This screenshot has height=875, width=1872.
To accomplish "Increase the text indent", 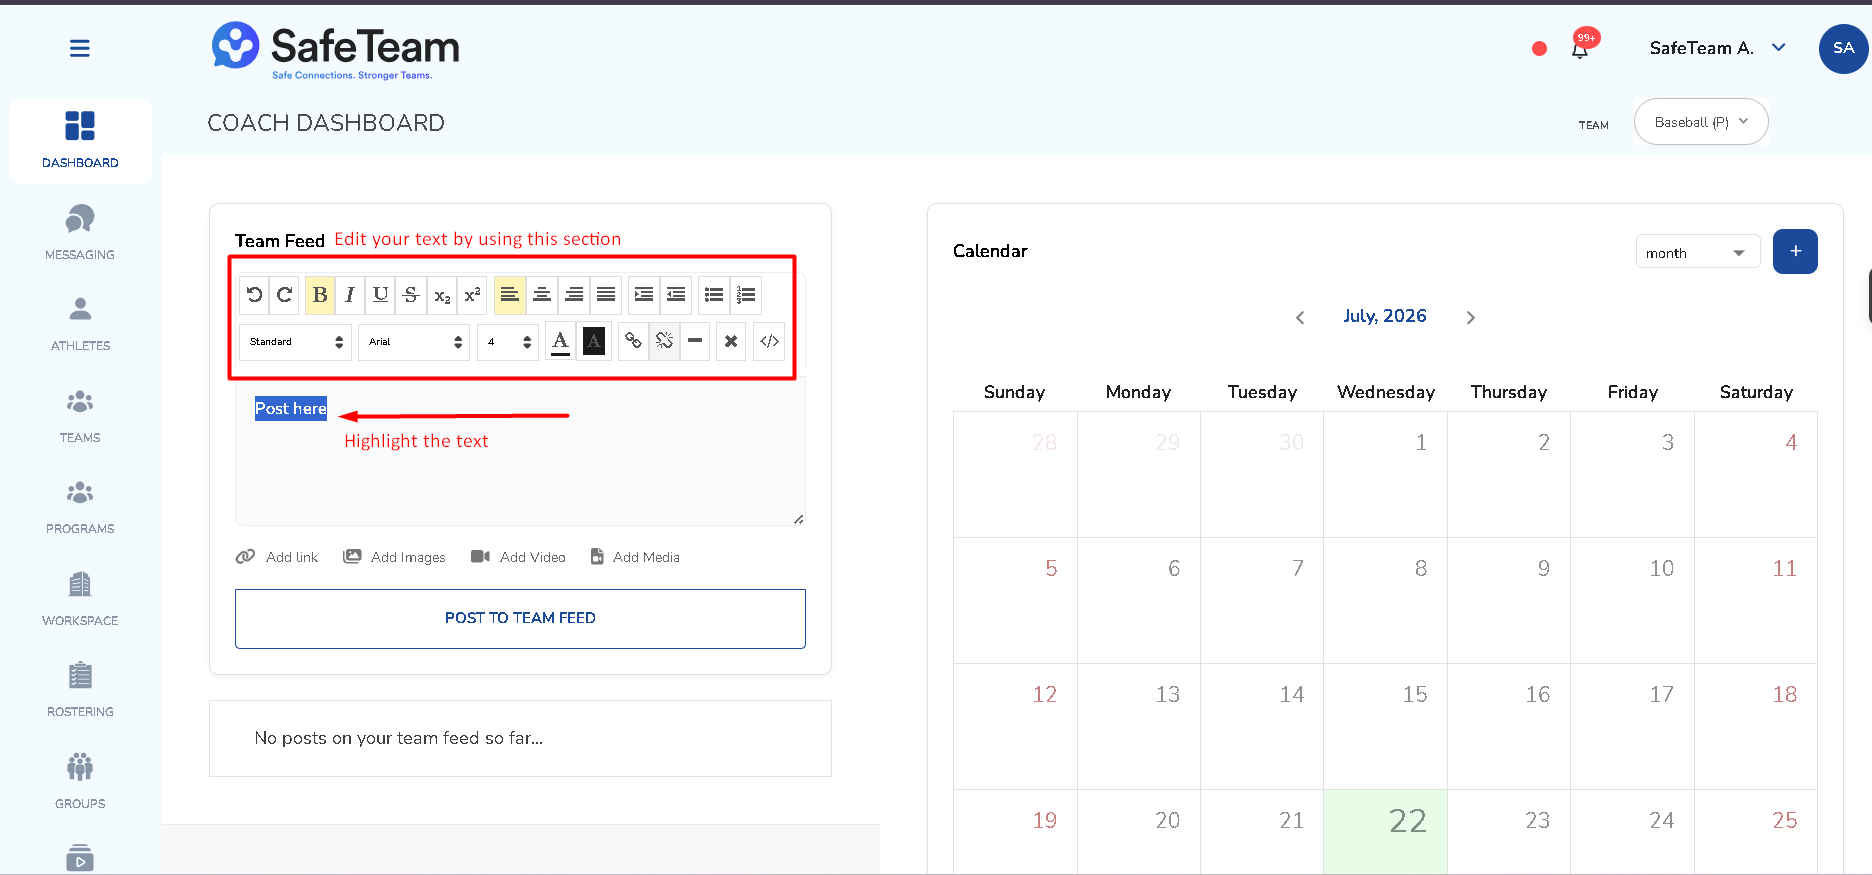I will [644, 294].
